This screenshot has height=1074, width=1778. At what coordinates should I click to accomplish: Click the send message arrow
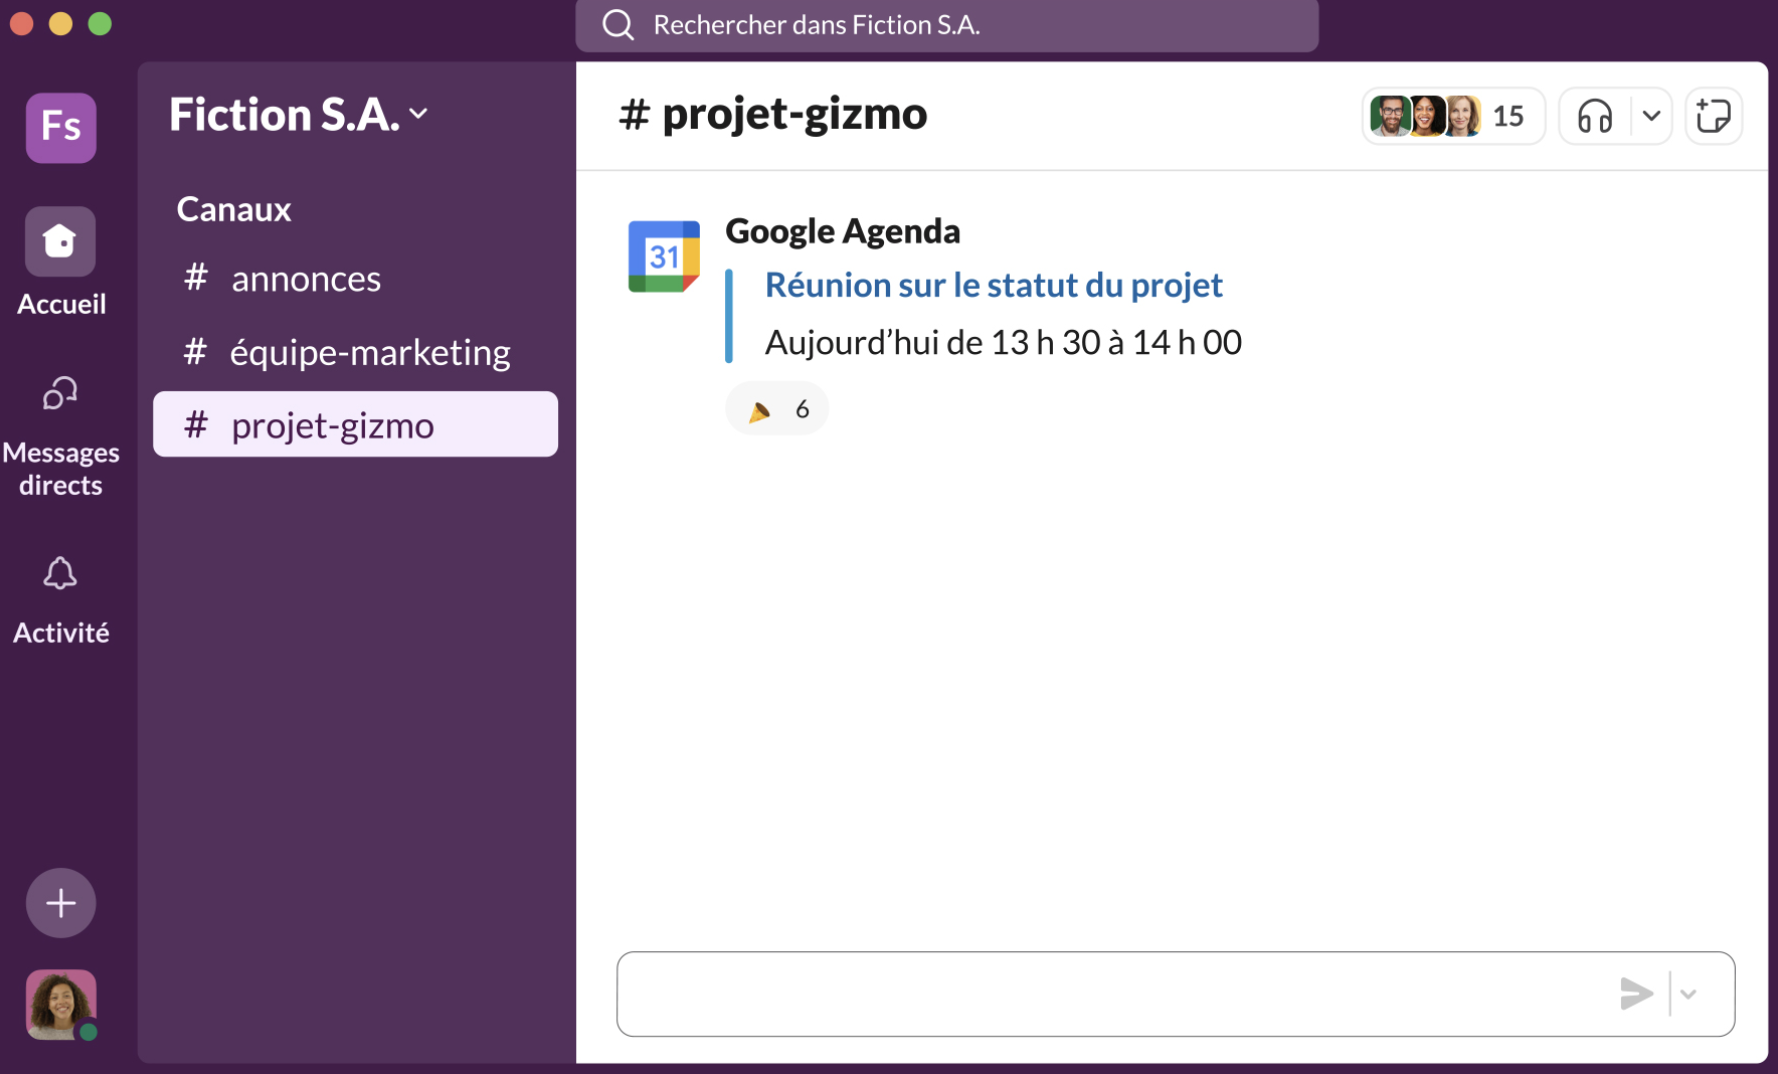pos(1636,994)
